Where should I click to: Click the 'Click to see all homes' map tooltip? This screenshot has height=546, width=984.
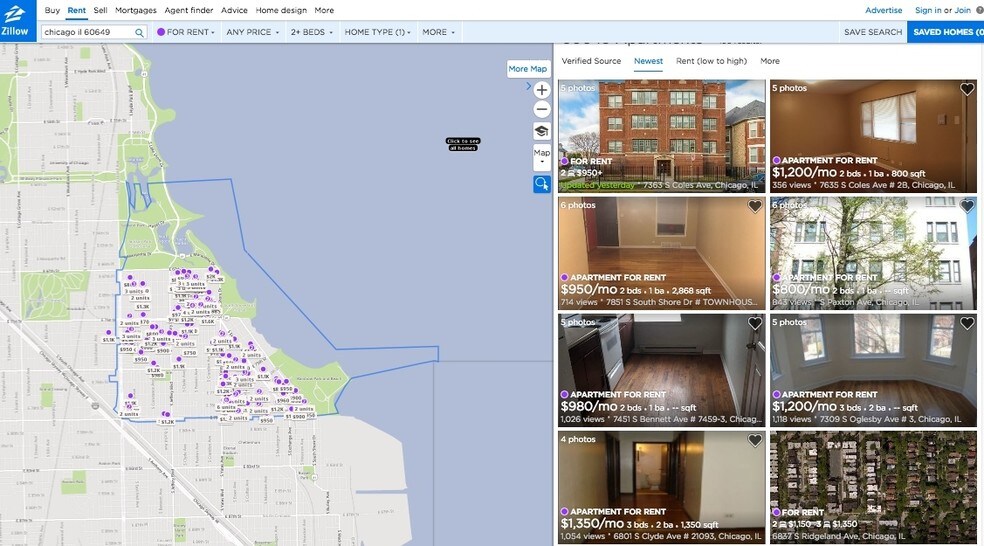(x=463, y=144)
